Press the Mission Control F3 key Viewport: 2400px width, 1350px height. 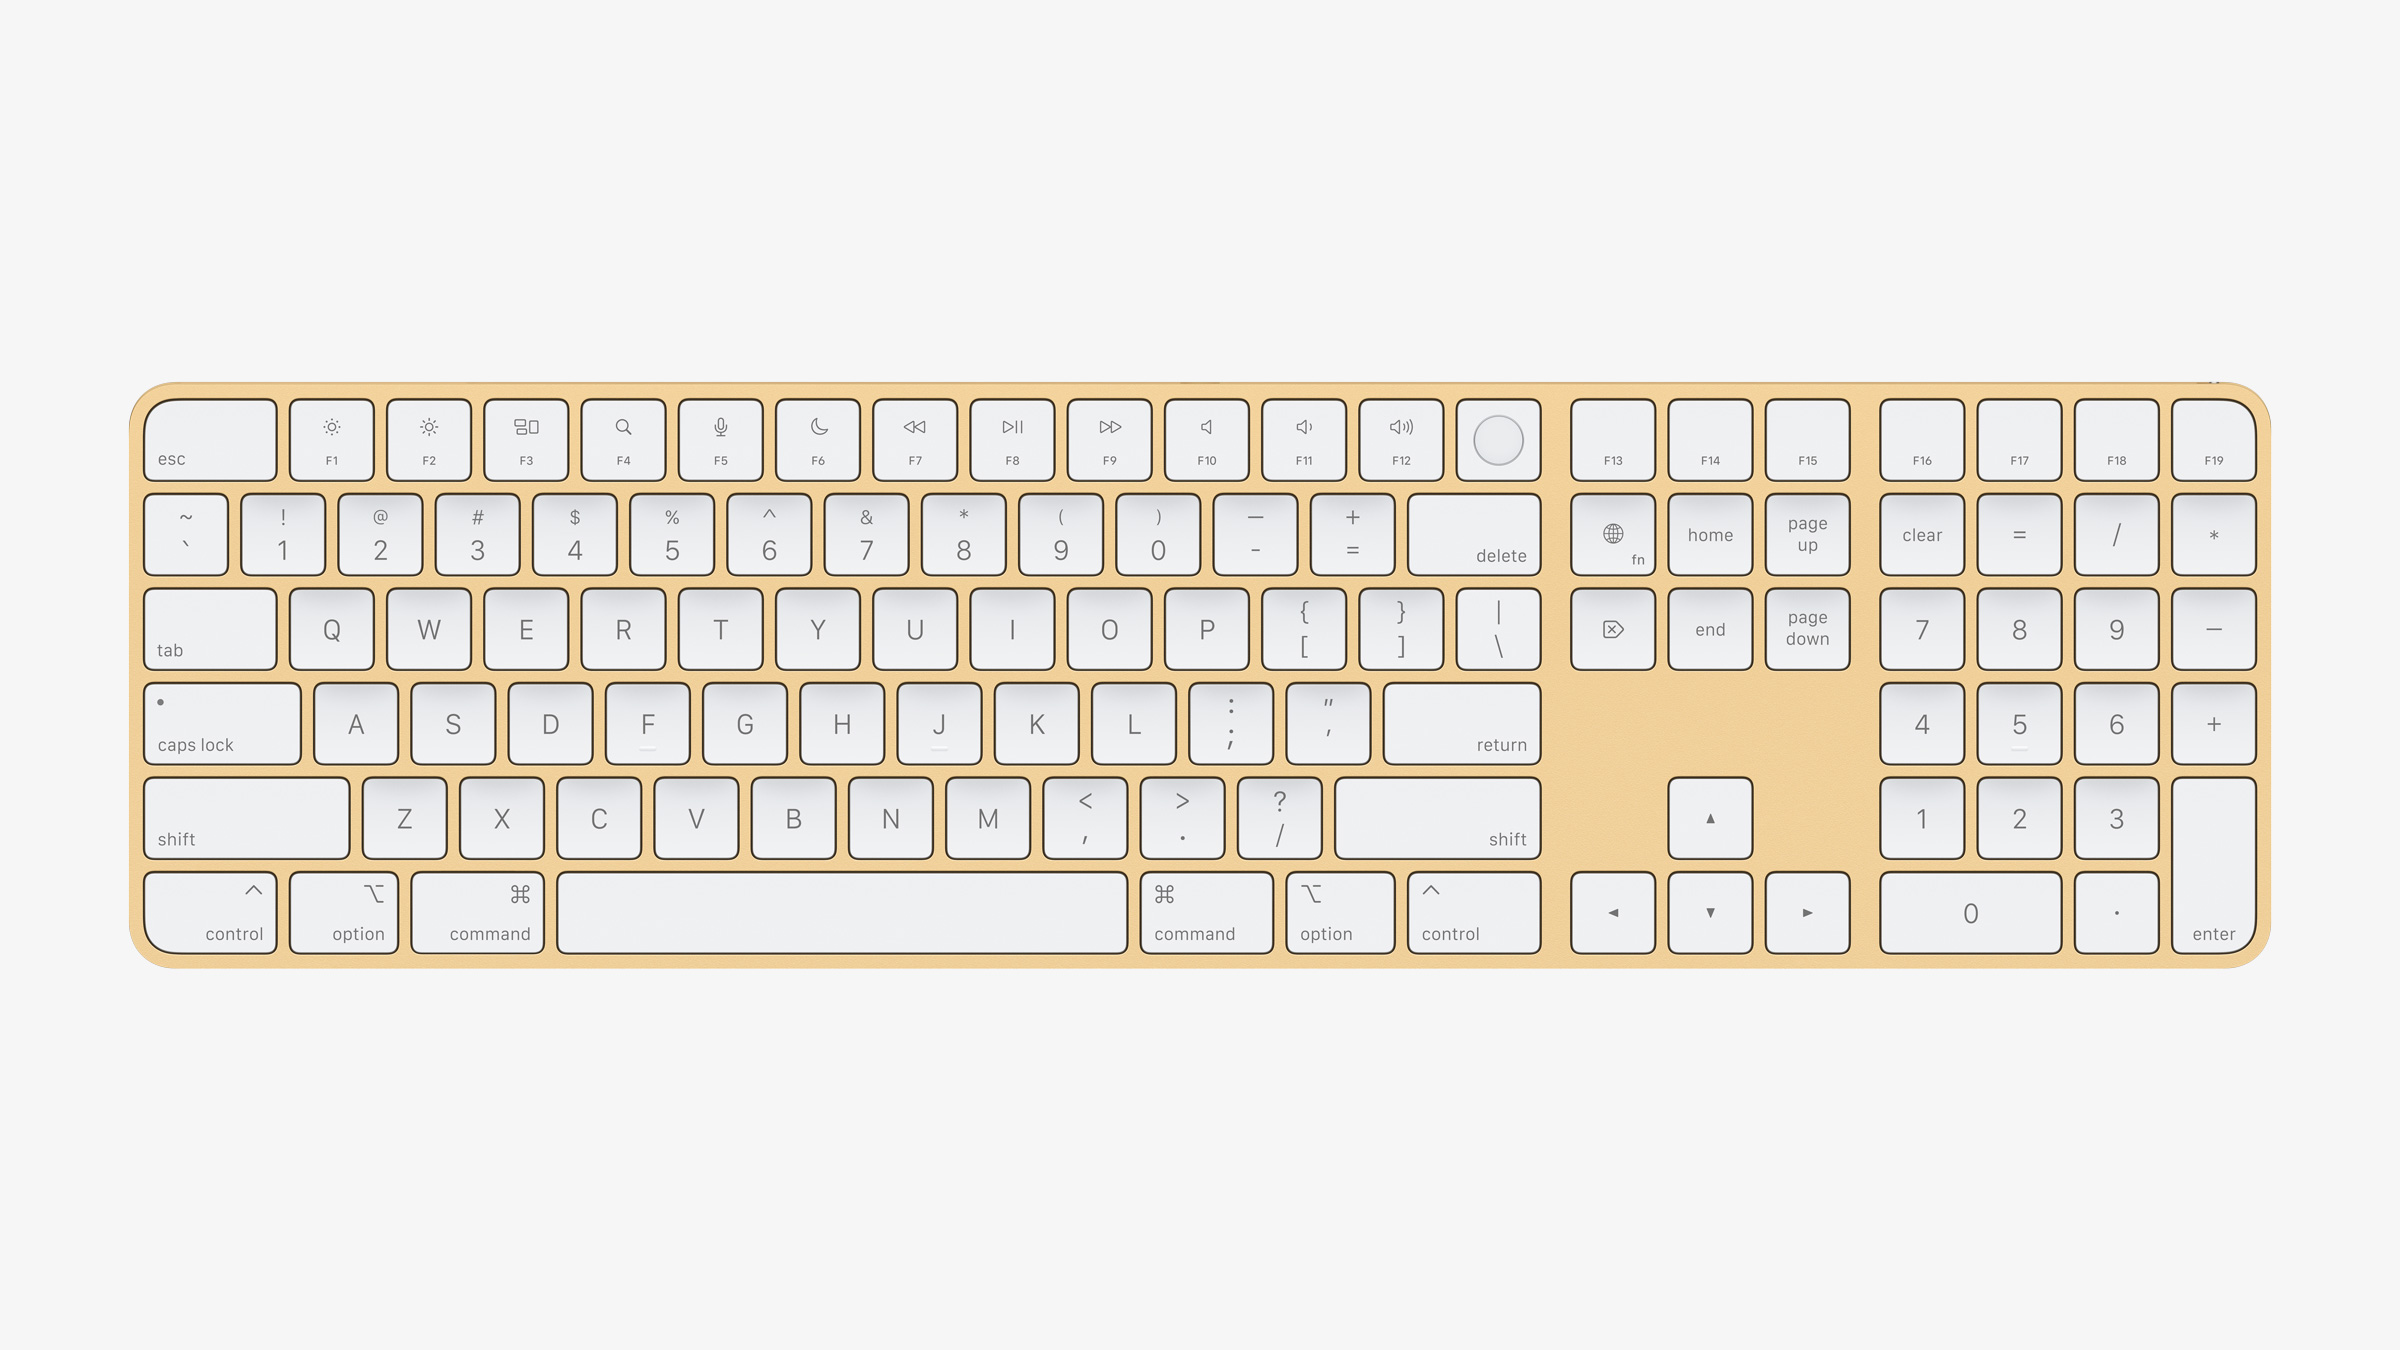coord(526,438)
